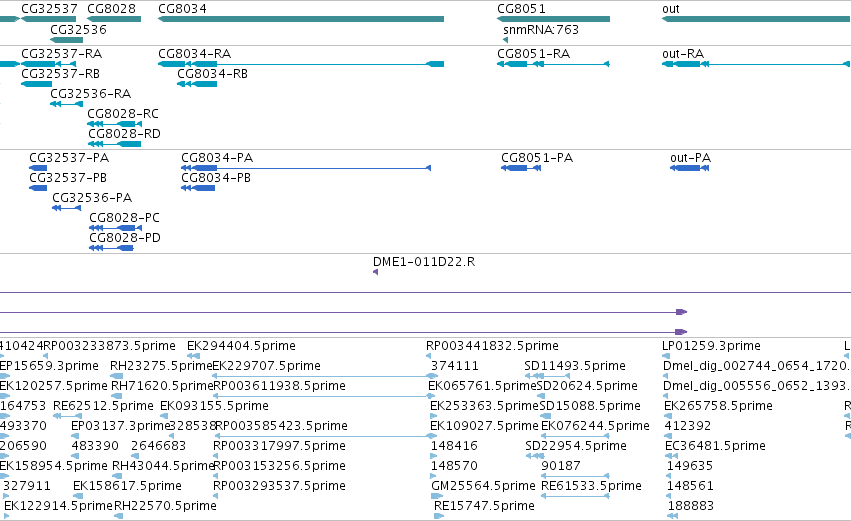Screen dimensions: 851x521
Task: Click the label RP003317997.5prime
Action: pos(280,446)
